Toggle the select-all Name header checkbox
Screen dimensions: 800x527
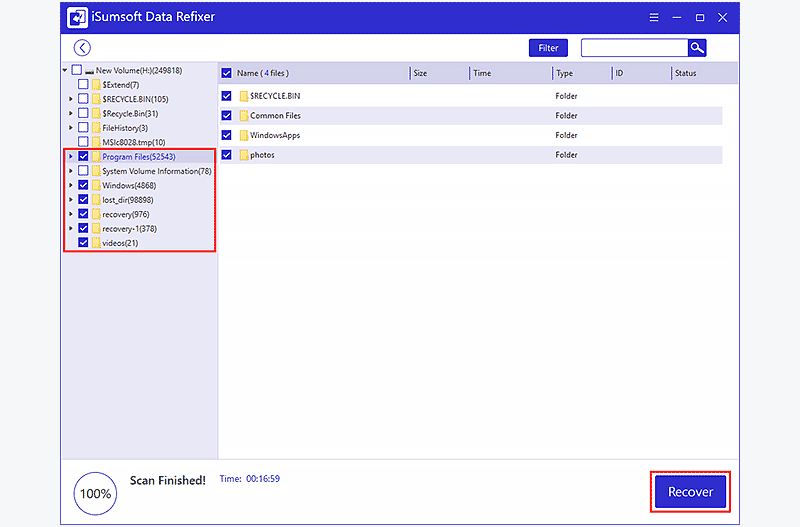[x=227, y=73]
